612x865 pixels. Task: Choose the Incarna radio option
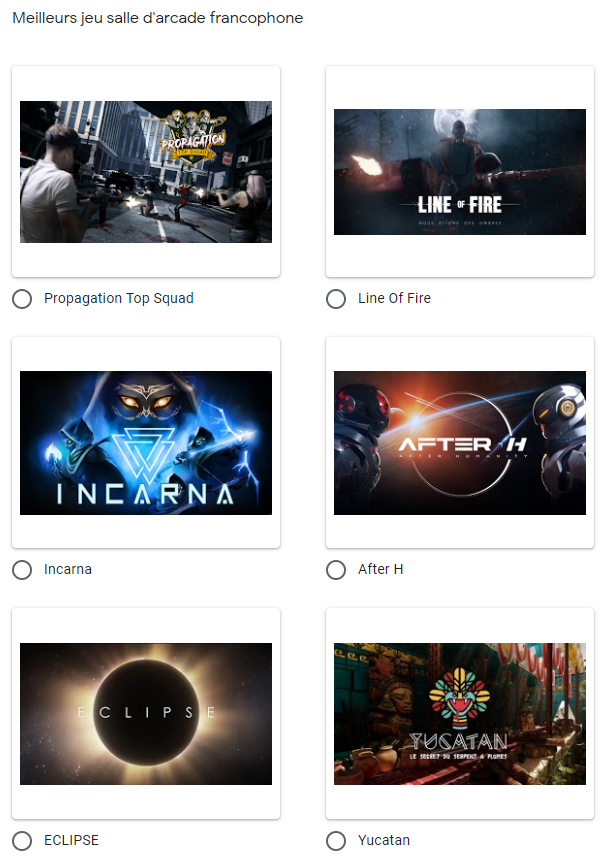[x=22, y=570]
